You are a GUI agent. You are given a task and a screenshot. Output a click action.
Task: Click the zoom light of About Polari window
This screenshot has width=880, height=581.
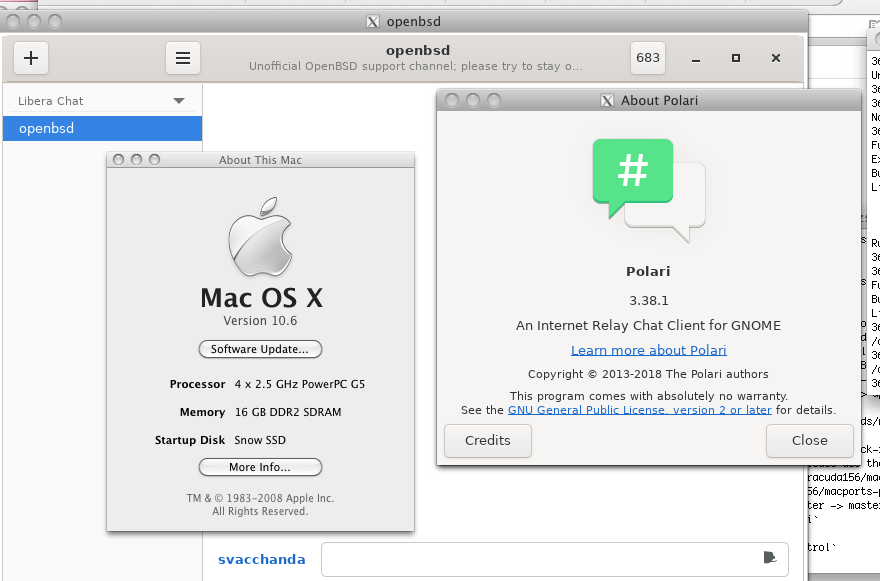click(494, 100)
